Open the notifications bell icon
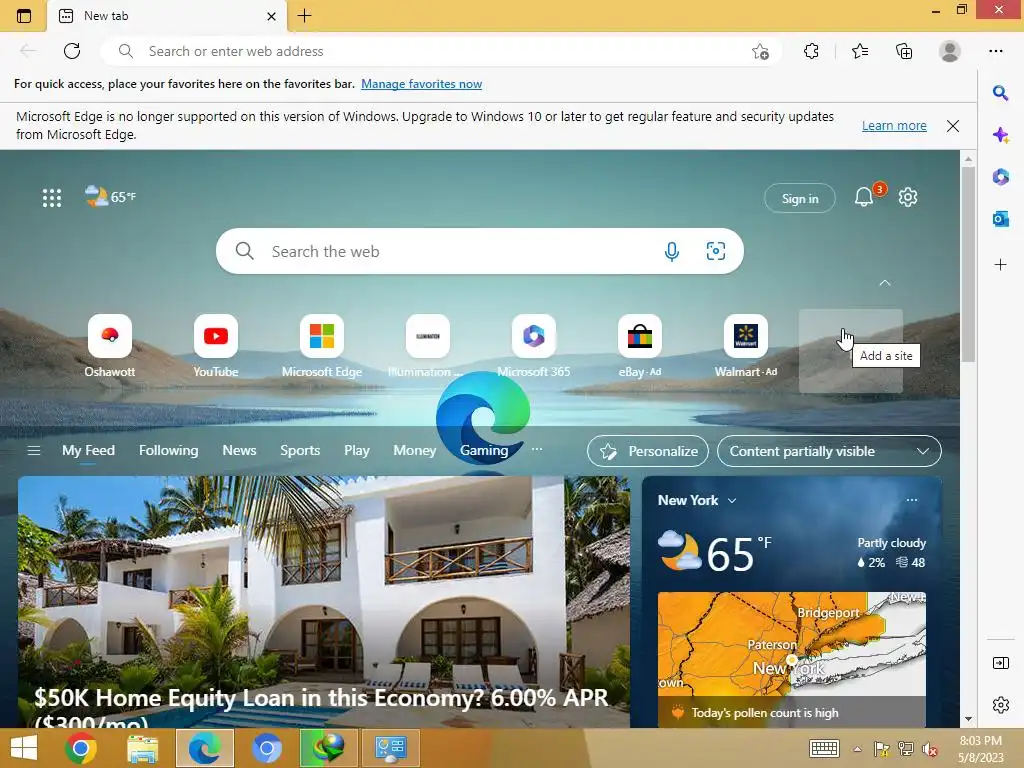 [864, 197]
